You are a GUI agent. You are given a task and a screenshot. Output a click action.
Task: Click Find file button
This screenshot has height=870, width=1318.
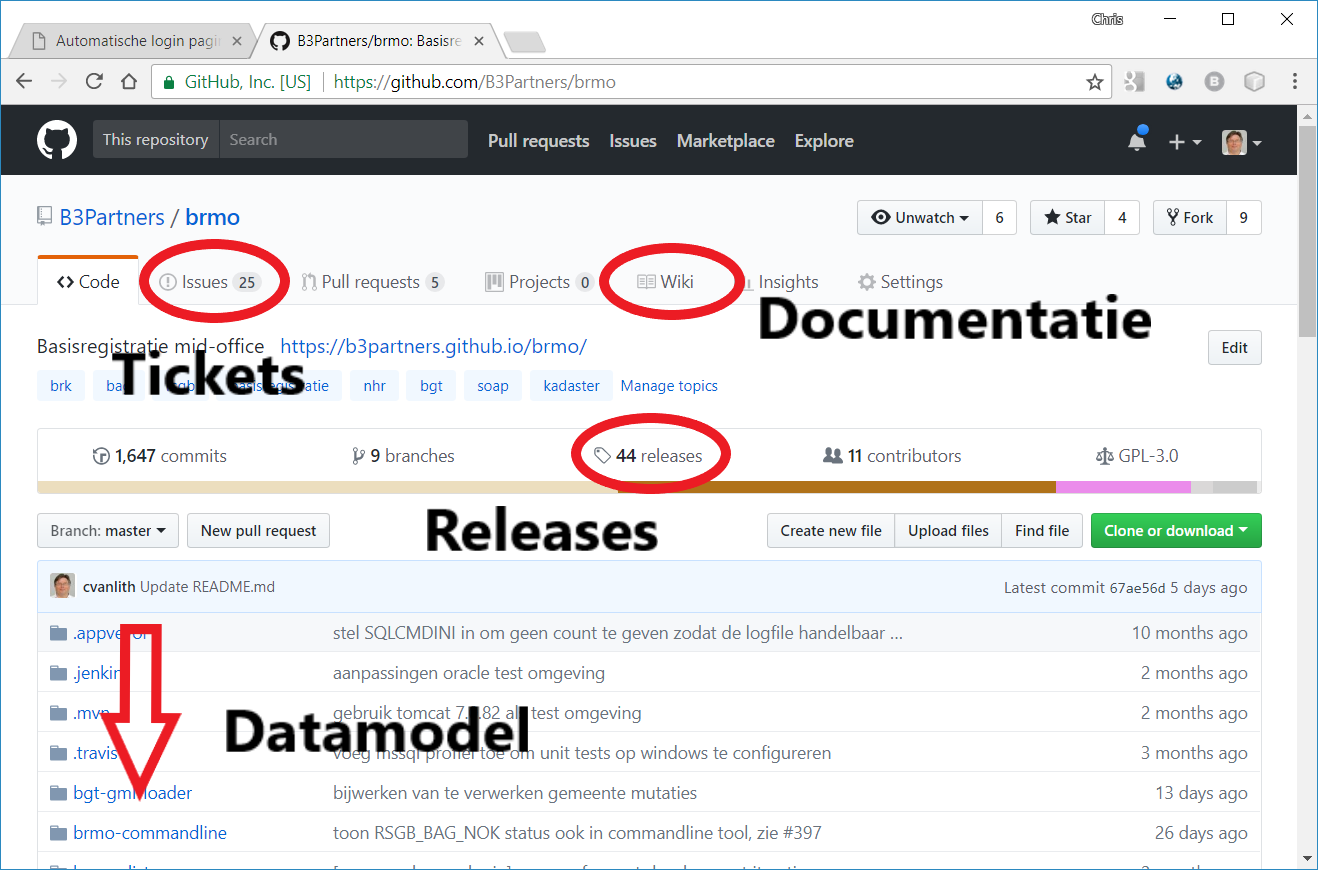point(1042,530)
